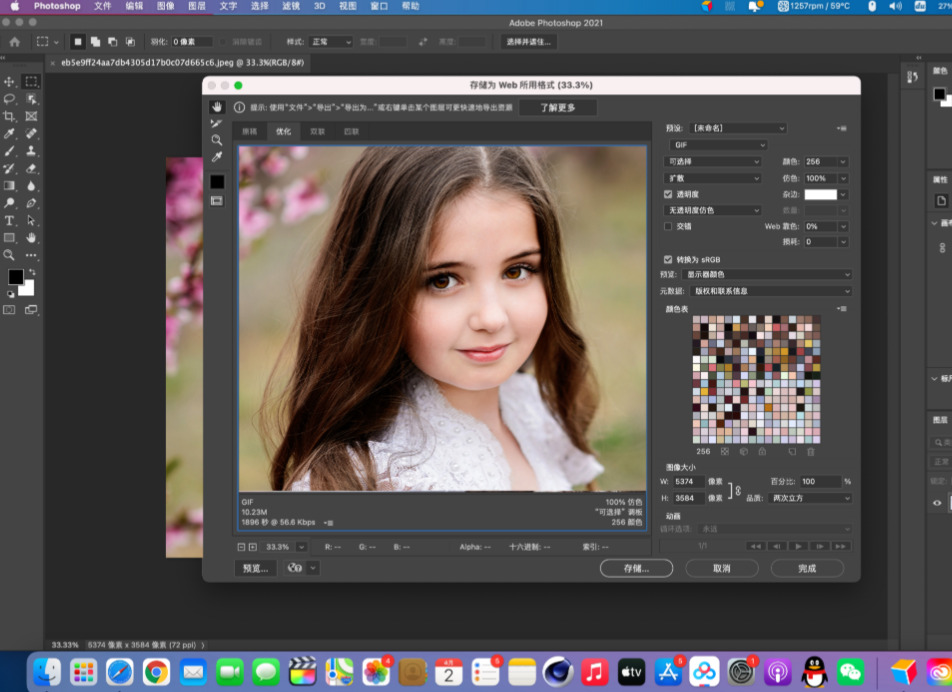
Task: Toggle the 转换为 sRGB checkbox
Action: tap(668, 259)
